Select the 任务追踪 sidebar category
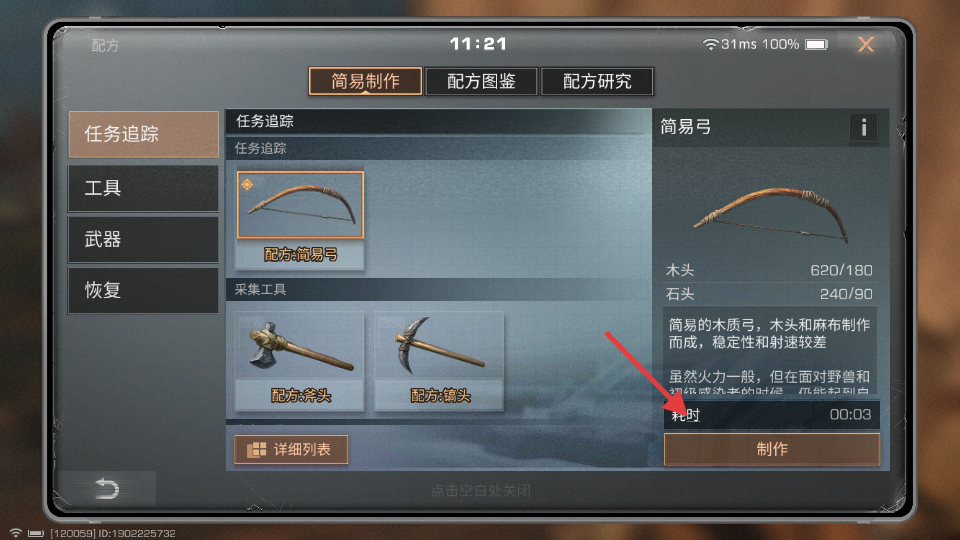The image size is (960, 540). pos(143,134)
